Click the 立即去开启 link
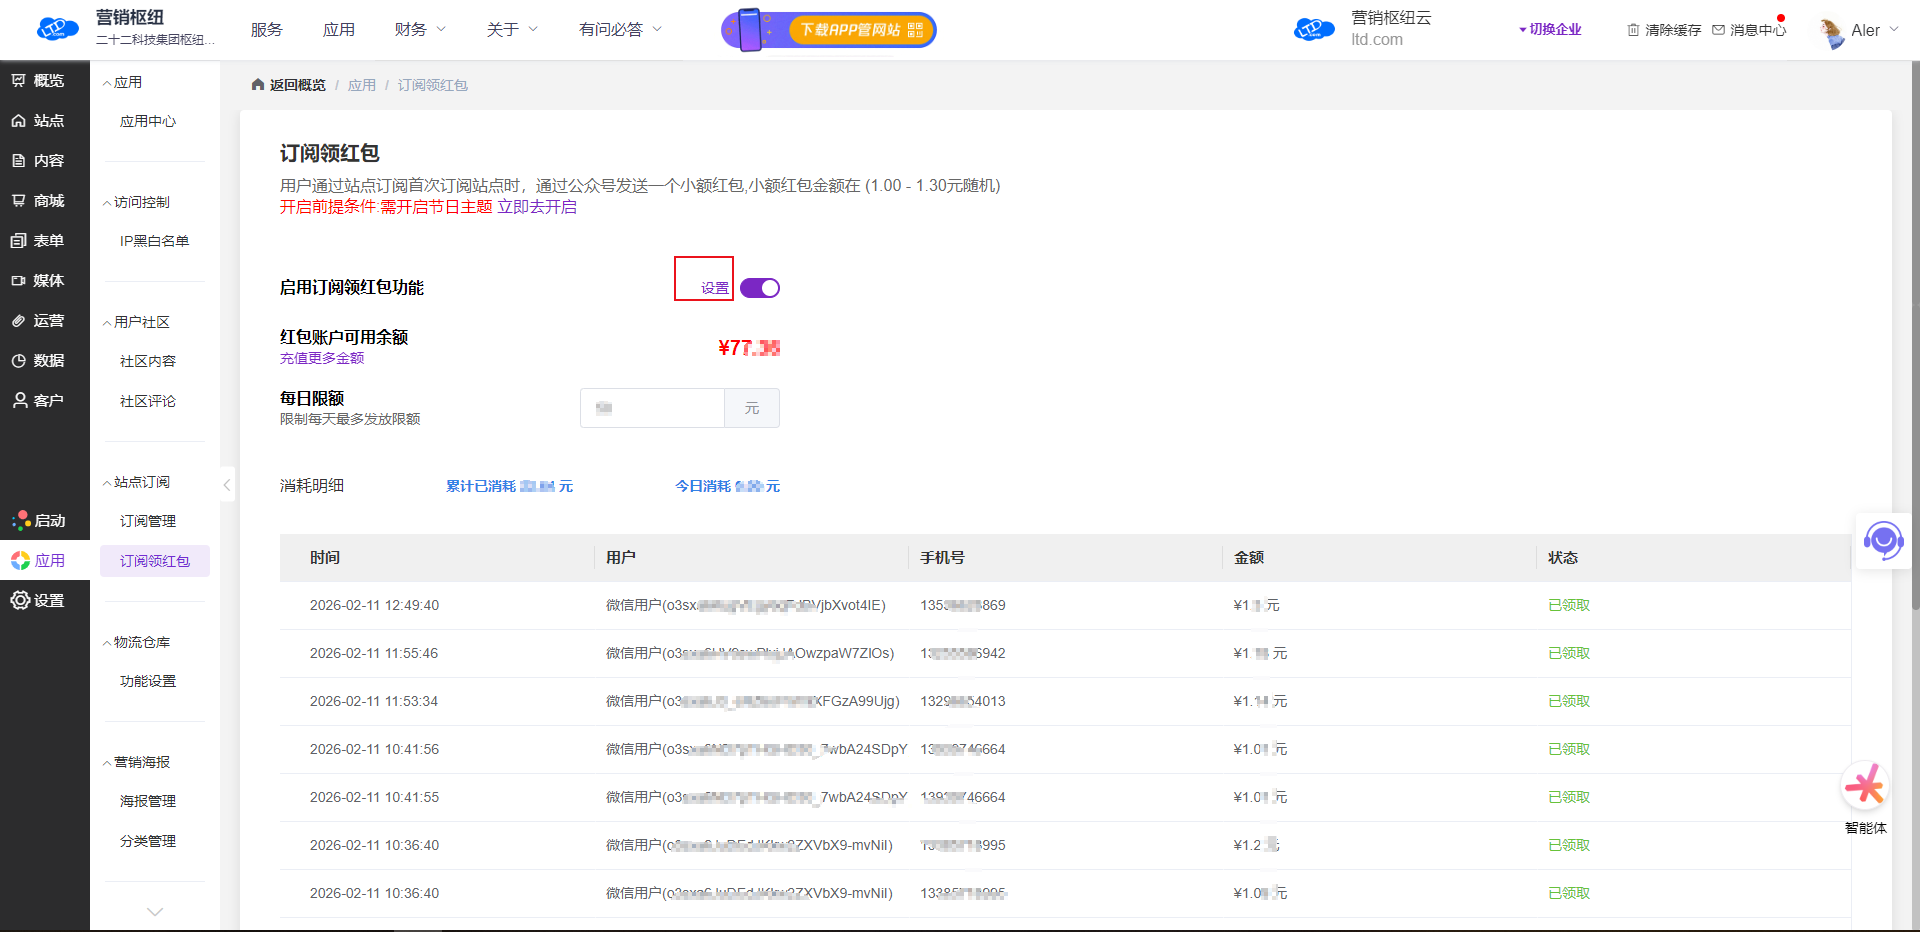 (537, 207)
